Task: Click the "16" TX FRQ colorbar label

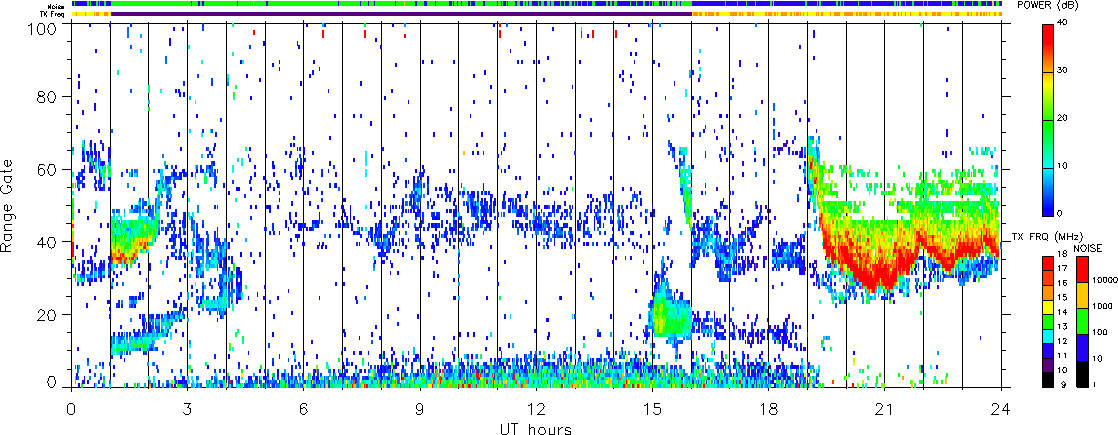Action: pyautogui.click(x=1062, y=283)
